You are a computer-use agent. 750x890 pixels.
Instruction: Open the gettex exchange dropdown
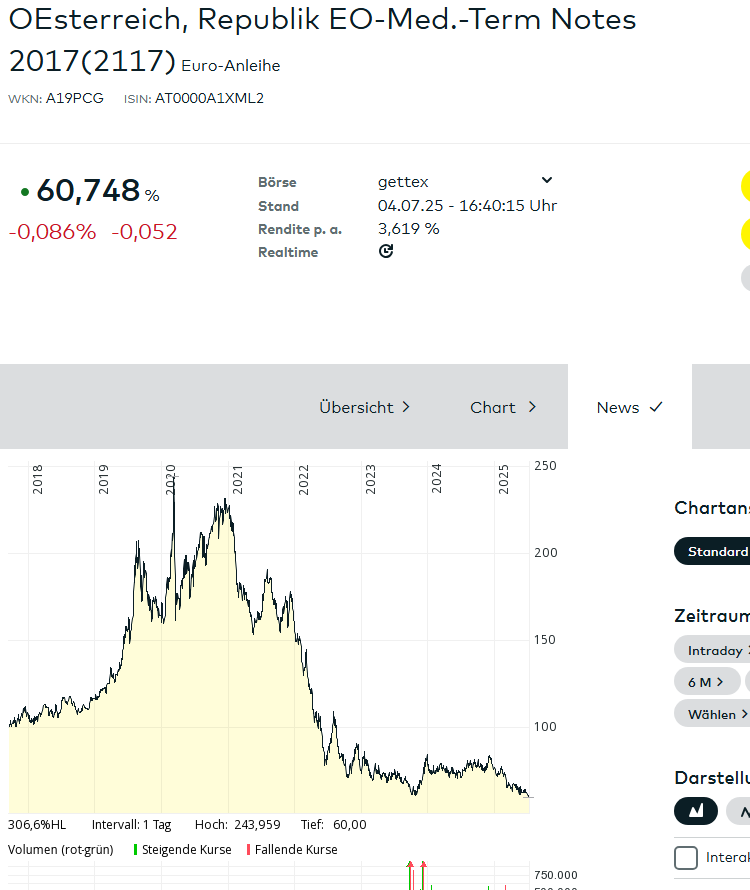[x=546, y=181]
